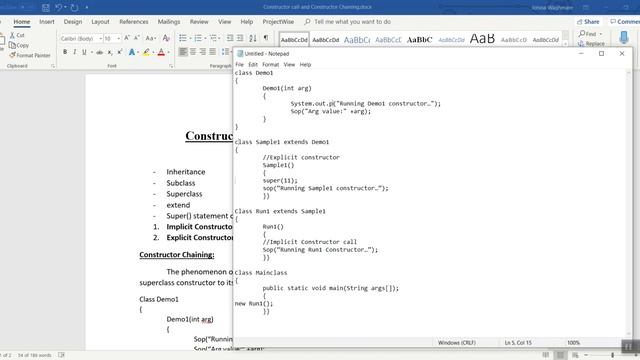The height and width of the screenshot is (360, 640).
Task: Cut the selected text in Word
Action: point(17,35)
